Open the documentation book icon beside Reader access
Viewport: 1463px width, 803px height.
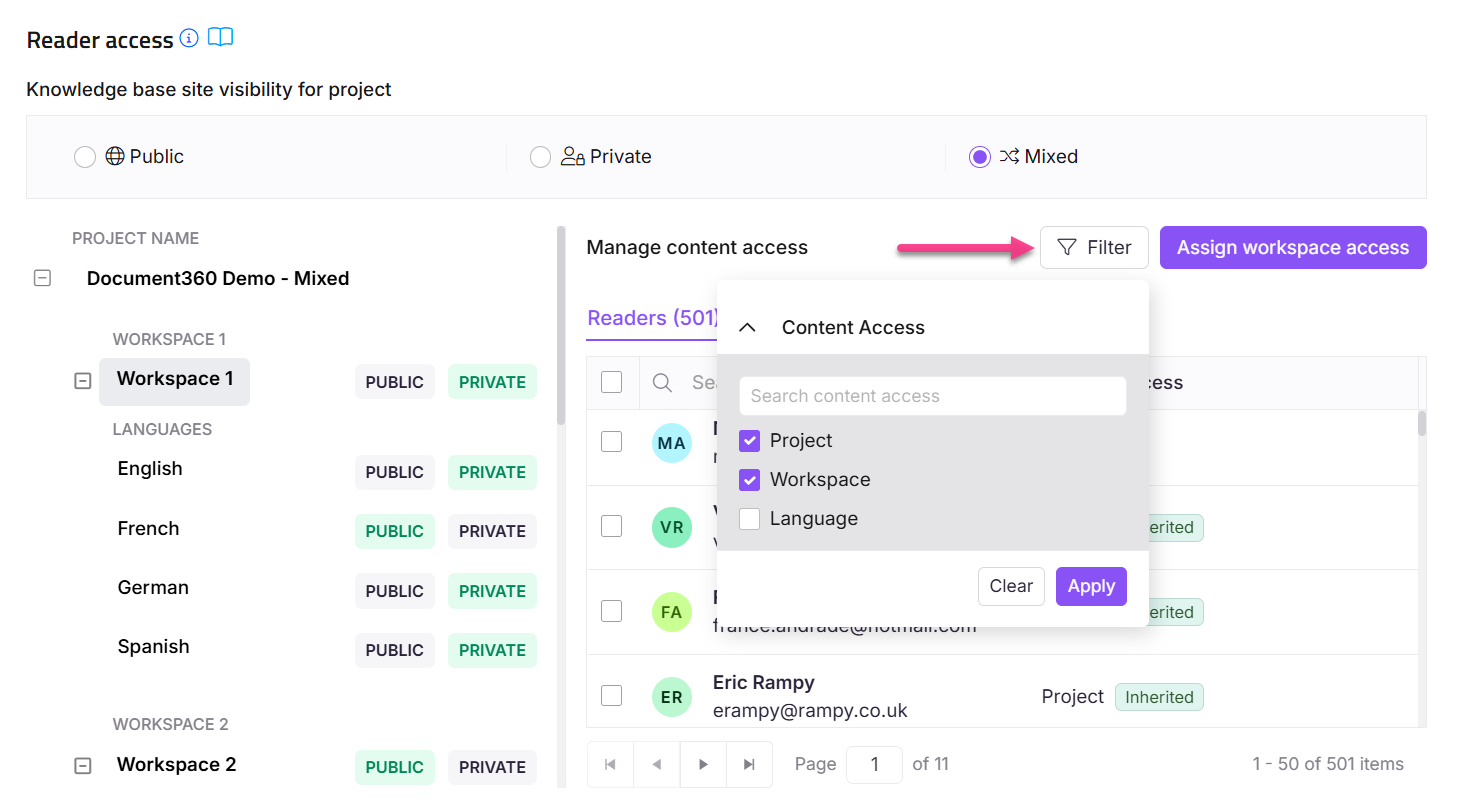[x=220, y=38]
